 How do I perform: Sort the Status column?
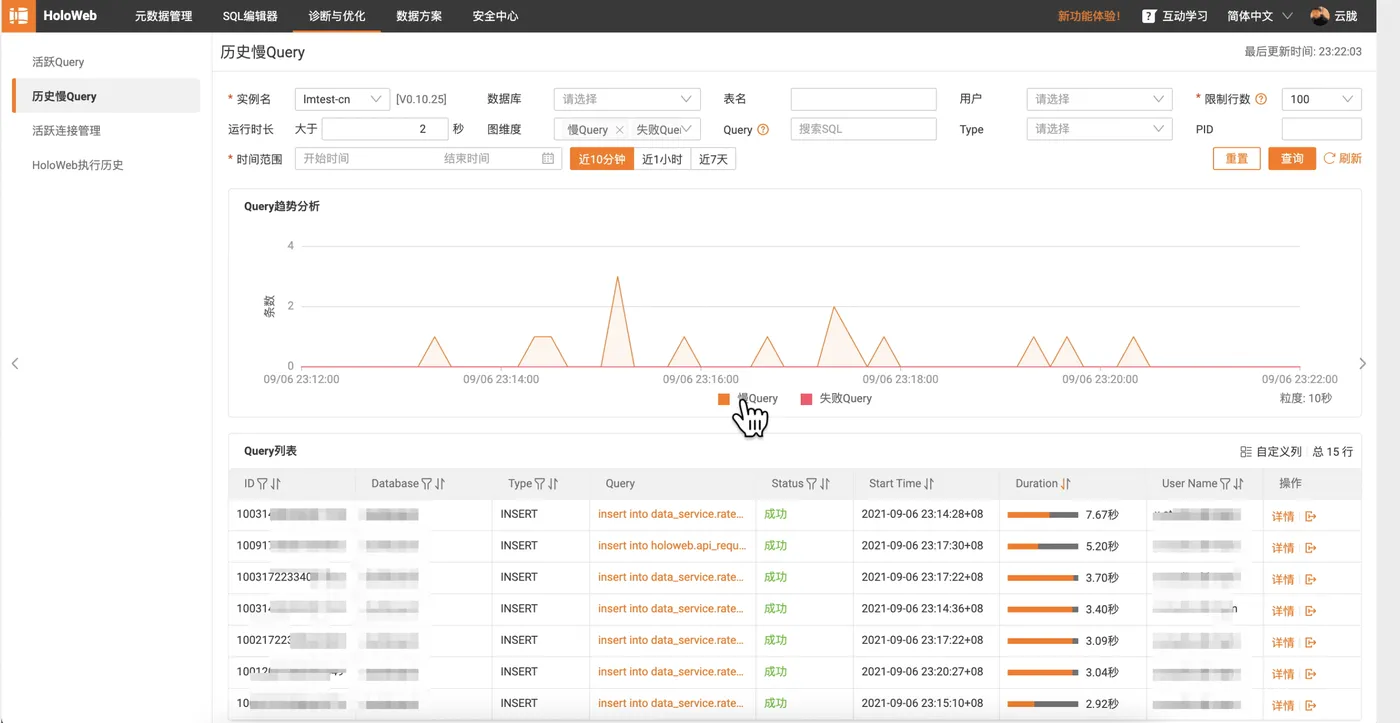pyautogui.click(x=825, y=484)
